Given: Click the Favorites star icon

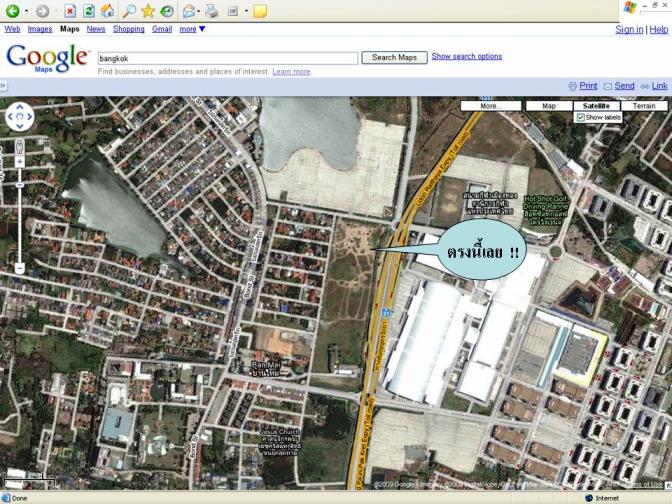Looking at the screenshot, I should 148,11.
